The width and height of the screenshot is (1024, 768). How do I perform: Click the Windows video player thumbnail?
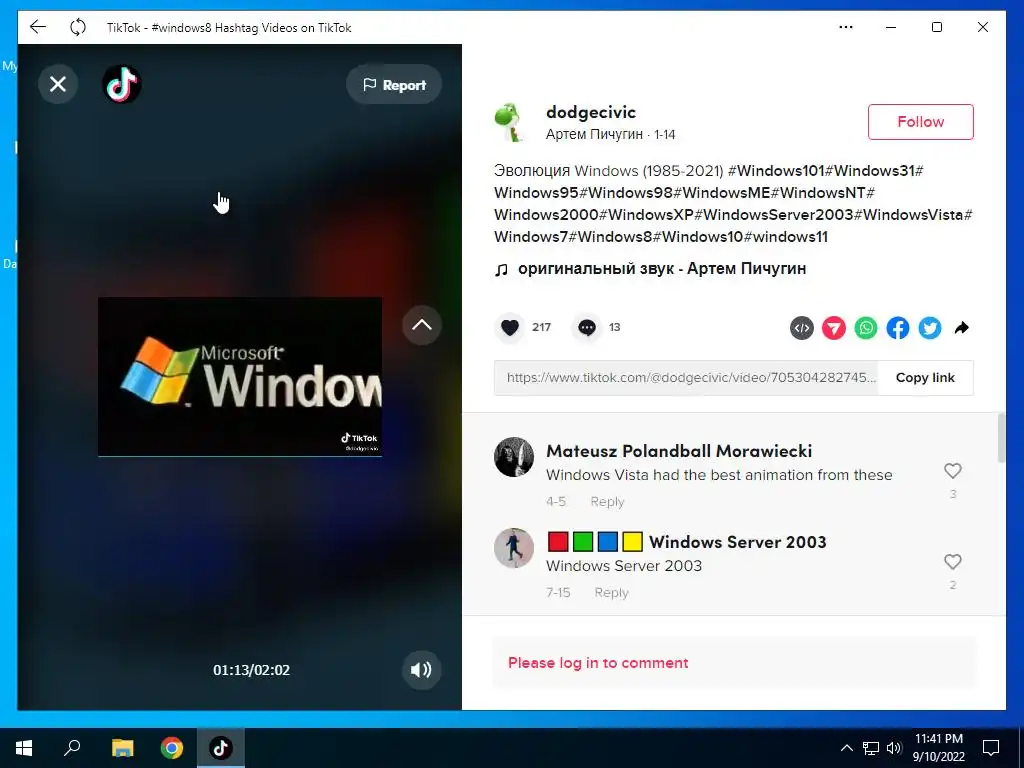(x=240, y=377)
